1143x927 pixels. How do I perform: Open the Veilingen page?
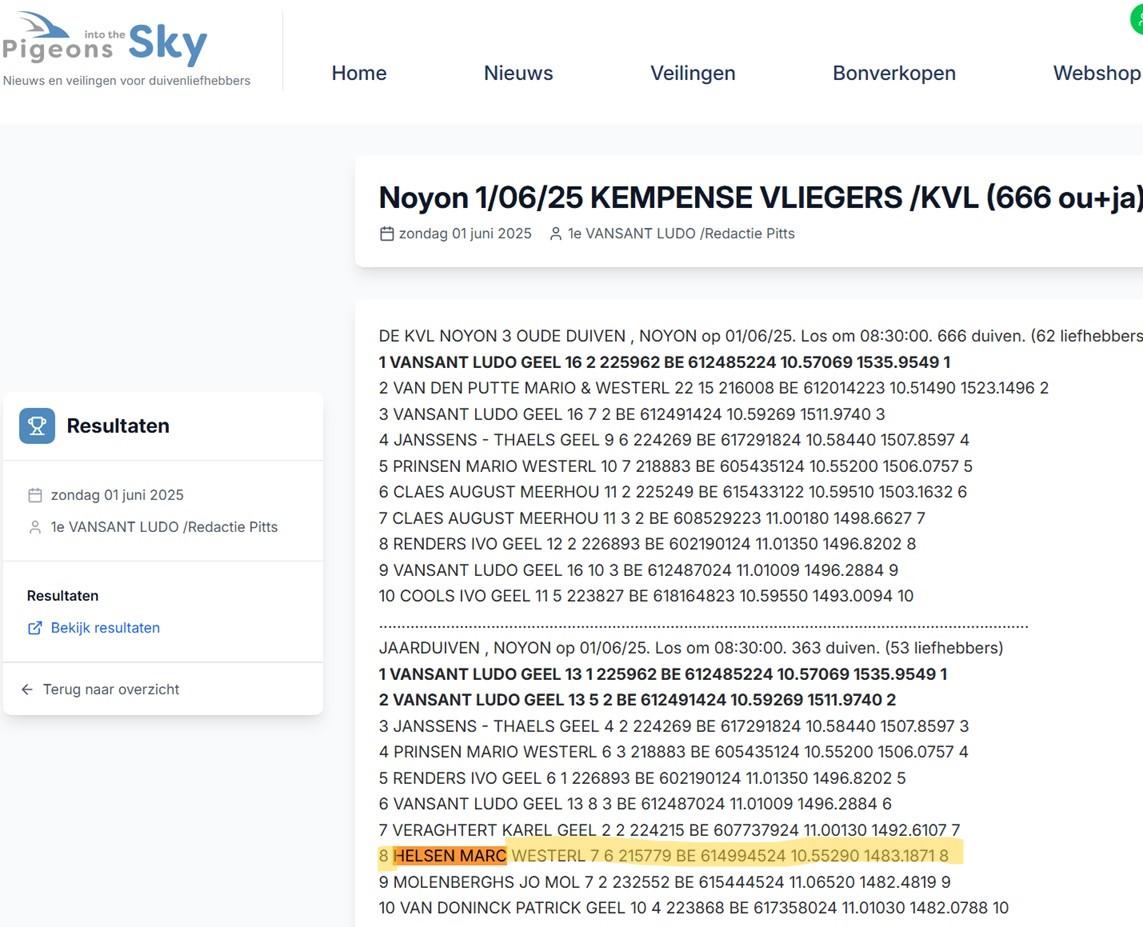click(693, 70)
